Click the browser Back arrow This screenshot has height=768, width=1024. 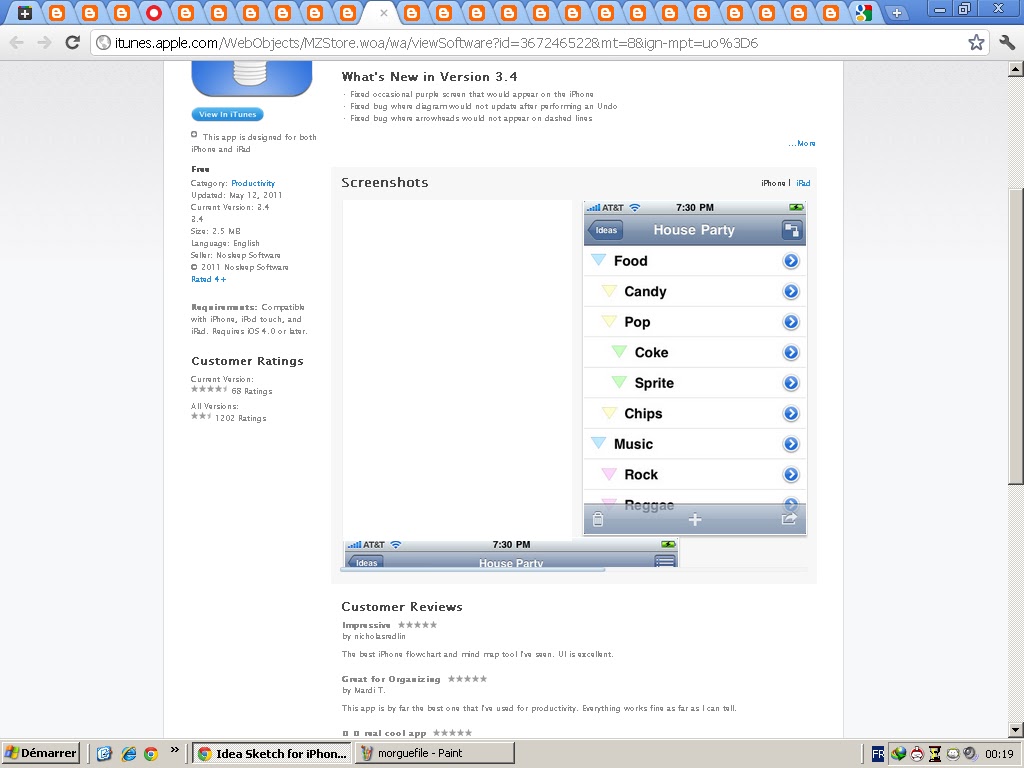(x=17, y=43)
